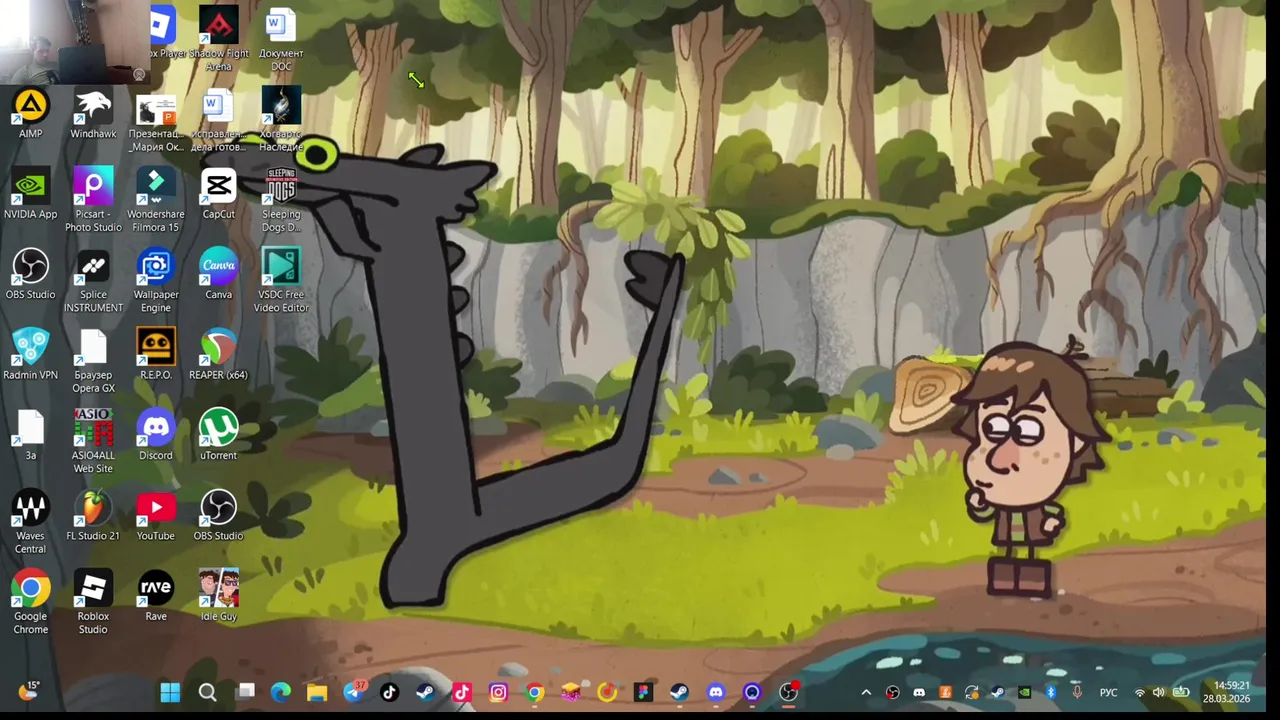Launch the Rave desktop shortcut

[x=156, y=597]
